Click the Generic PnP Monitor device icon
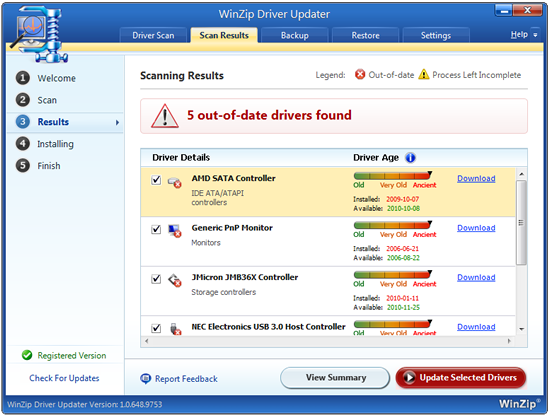Image resolution: width=550 pixels, height=418 pixels. click(x=174, y=231)
